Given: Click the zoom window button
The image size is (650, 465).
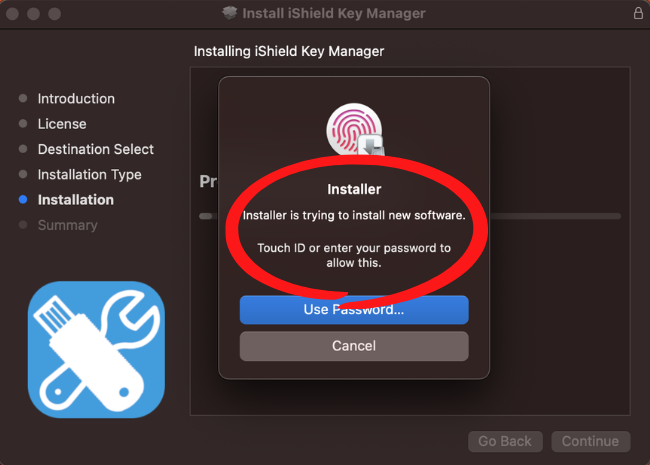Looking at the screenshot, I should click(54, 14).
